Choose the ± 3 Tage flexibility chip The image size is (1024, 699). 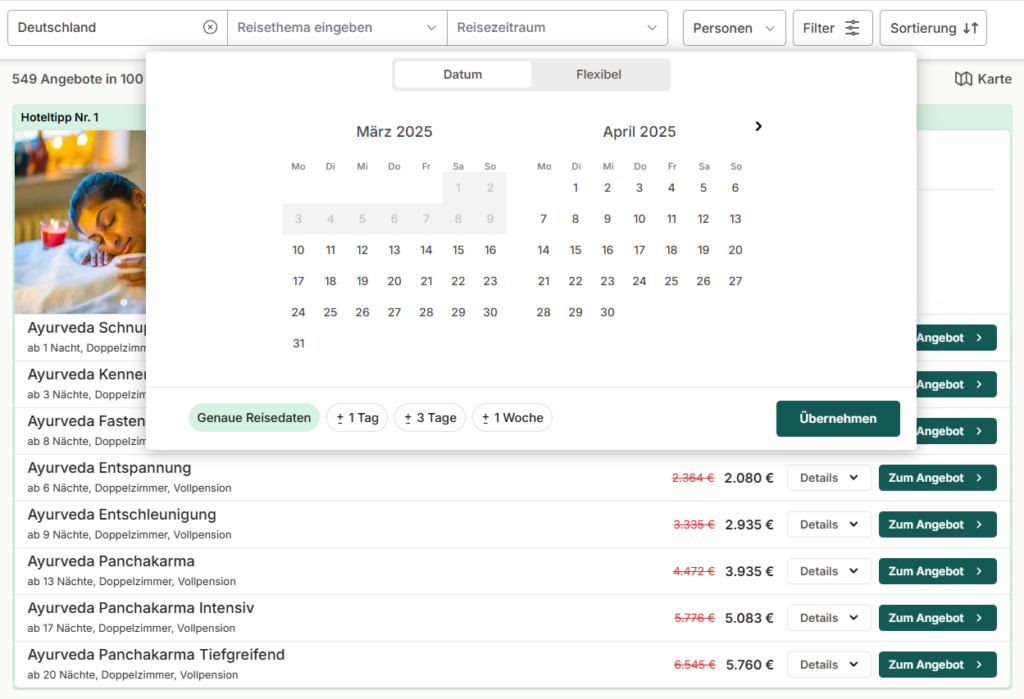(430, 418)
